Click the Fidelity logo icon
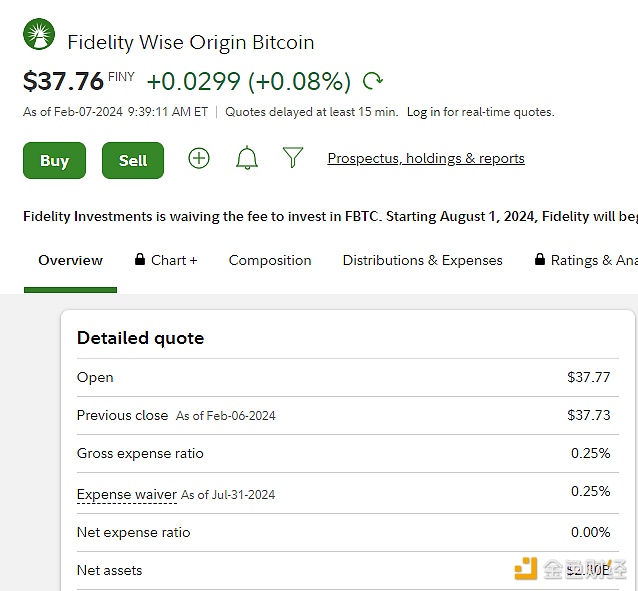Screen dimensions: 638x591 pyautogui.click(x=39, y=36)
